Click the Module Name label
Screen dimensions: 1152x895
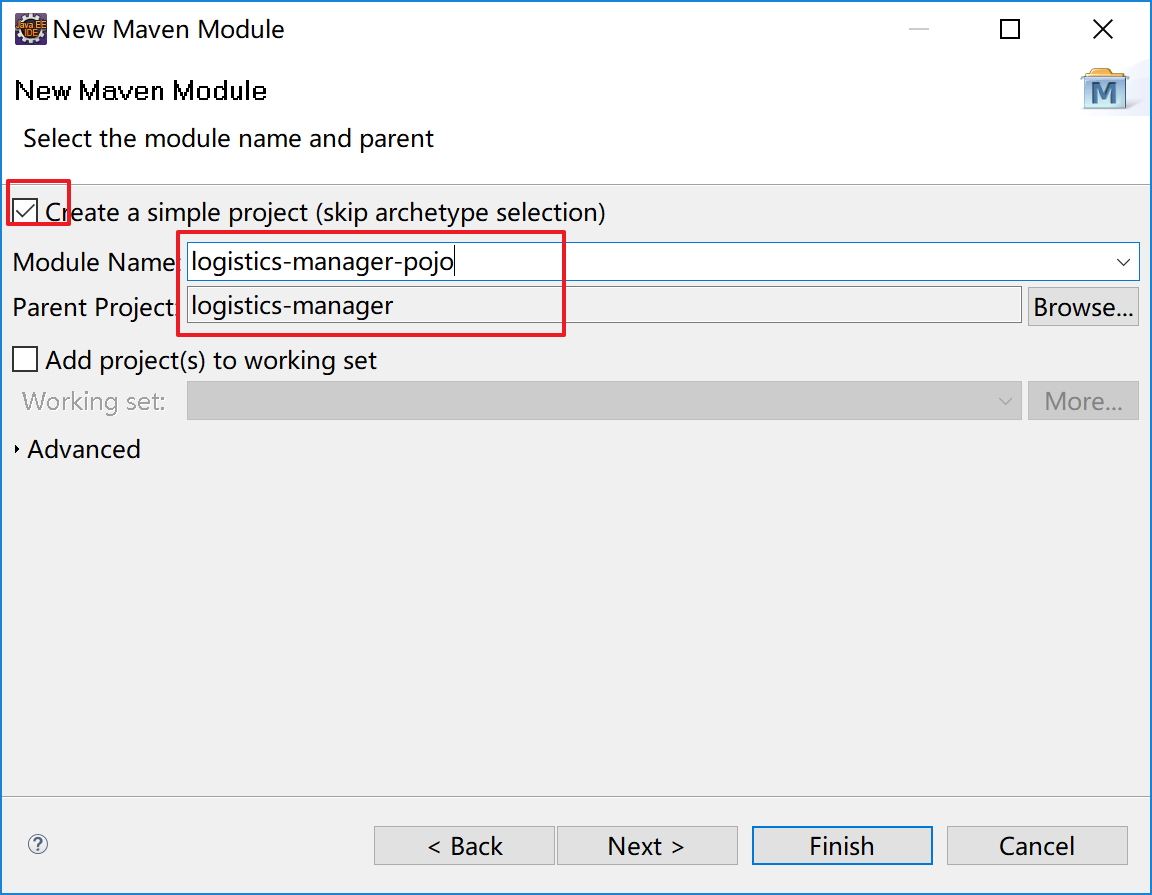tap(96, 262)
